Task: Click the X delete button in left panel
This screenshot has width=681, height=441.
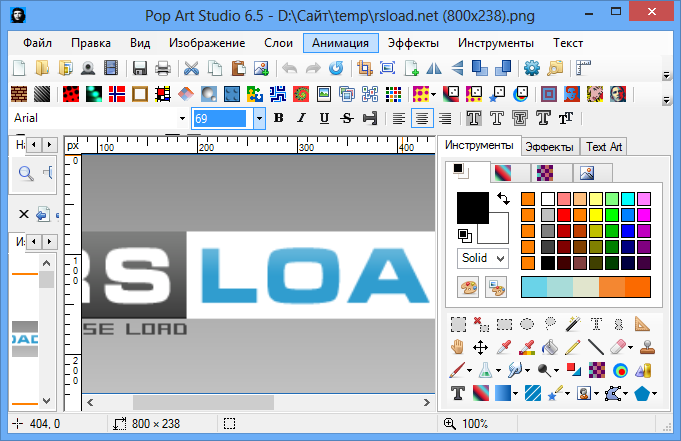Action: (x=24, y=214)
